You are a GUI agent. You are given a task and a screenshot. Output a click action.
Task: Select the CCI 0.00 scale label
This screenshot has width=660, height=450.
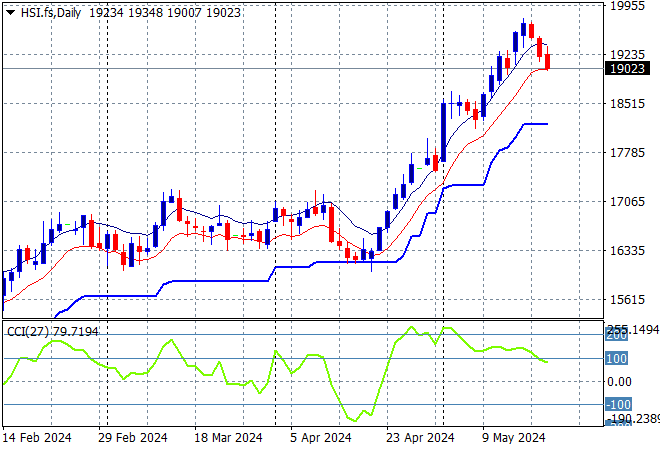[620, 382]
